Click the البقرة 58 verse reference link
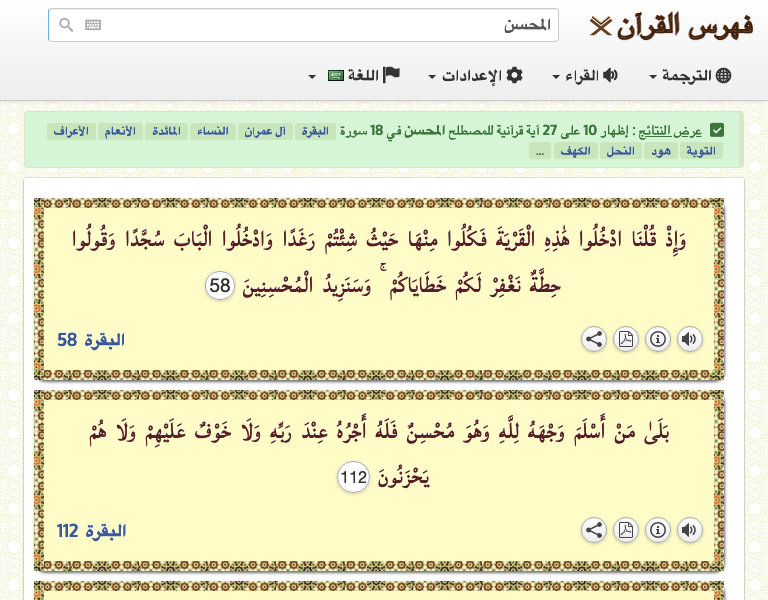Image resolution: width=768 pixels, height=600 pixels. (x=90, y=340)
